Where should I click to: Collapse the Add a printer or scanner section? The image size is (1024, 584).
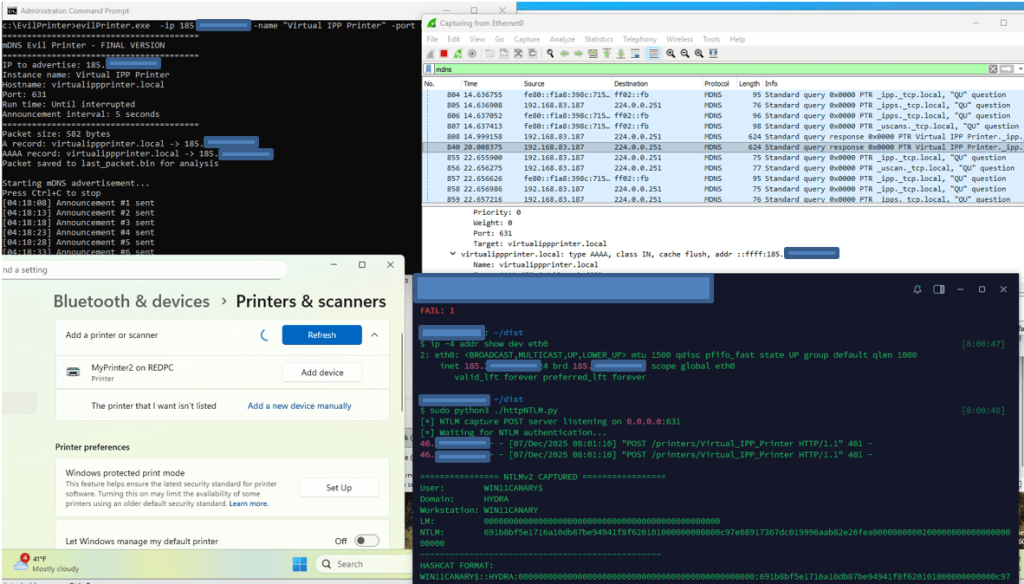(x=374, y=335)
